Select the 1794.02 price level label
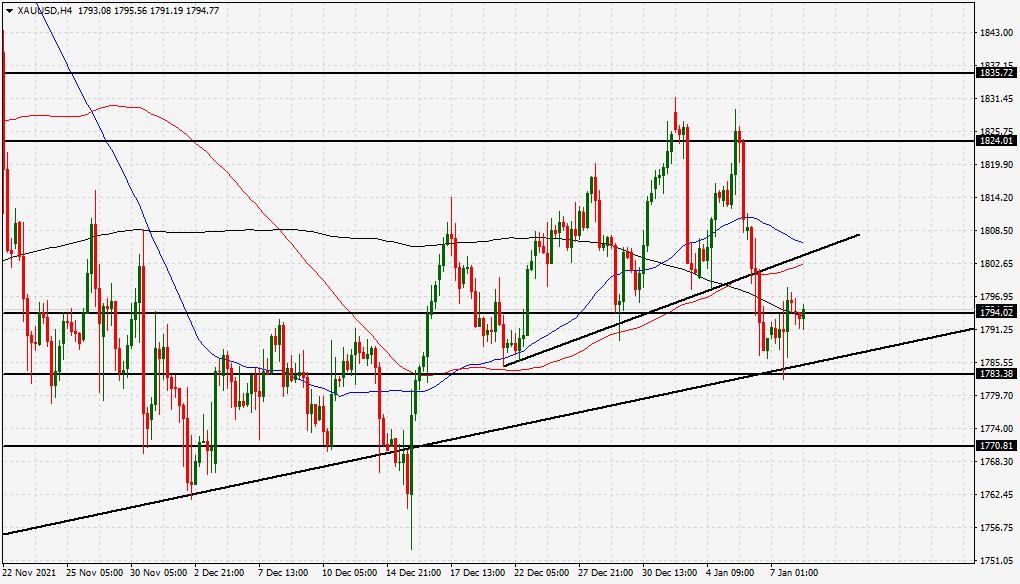The width and height of the screenshot is (1020, 584). click(996, 313)
